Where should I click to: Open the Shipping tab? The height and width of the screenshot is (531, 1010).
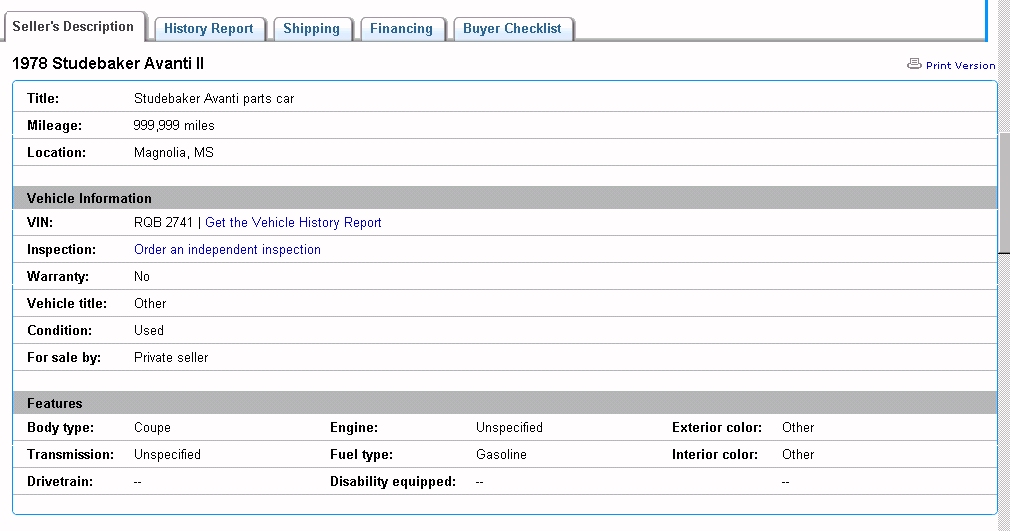[x=311, y=29]
